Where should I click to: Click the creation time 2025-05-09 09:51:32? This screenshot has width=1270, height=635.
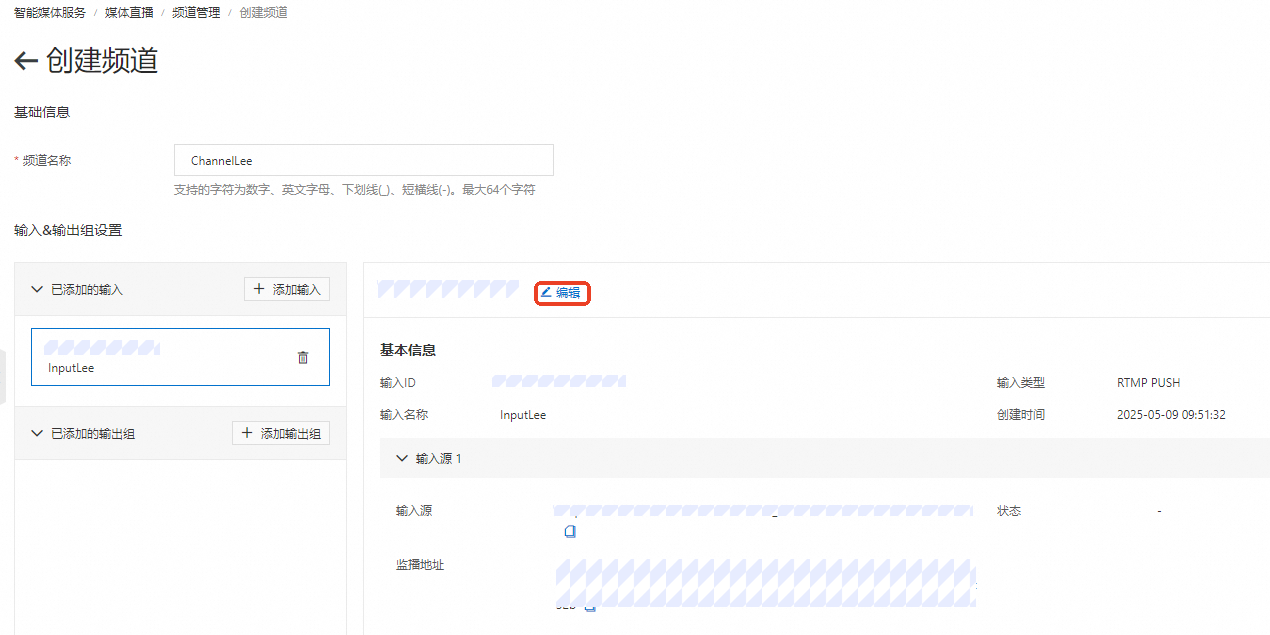pos(1171,415)
